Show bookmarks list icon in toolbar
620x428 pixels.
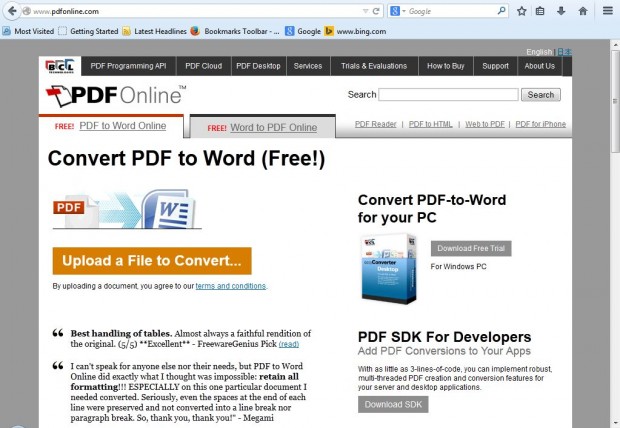(540, 11)
